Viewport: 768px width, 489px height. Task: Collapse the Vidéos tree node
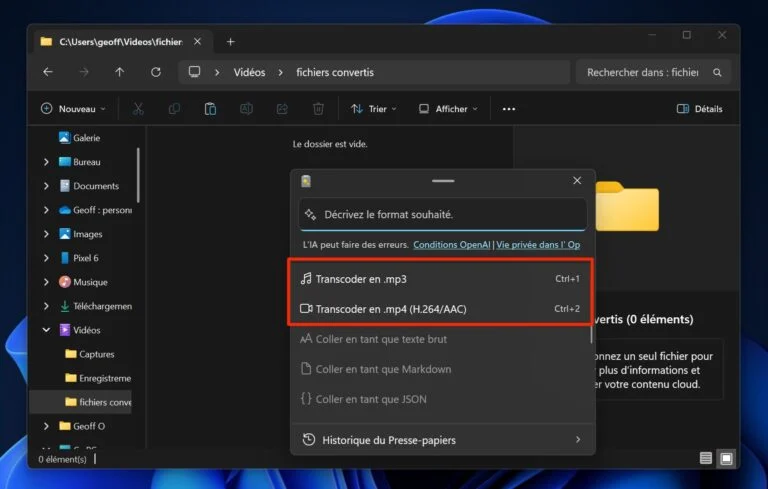click(46, 330)
